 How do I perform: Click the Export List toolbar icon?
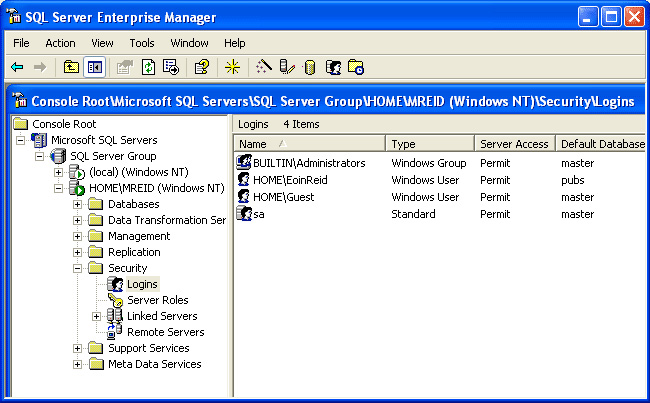coord(171,67)
